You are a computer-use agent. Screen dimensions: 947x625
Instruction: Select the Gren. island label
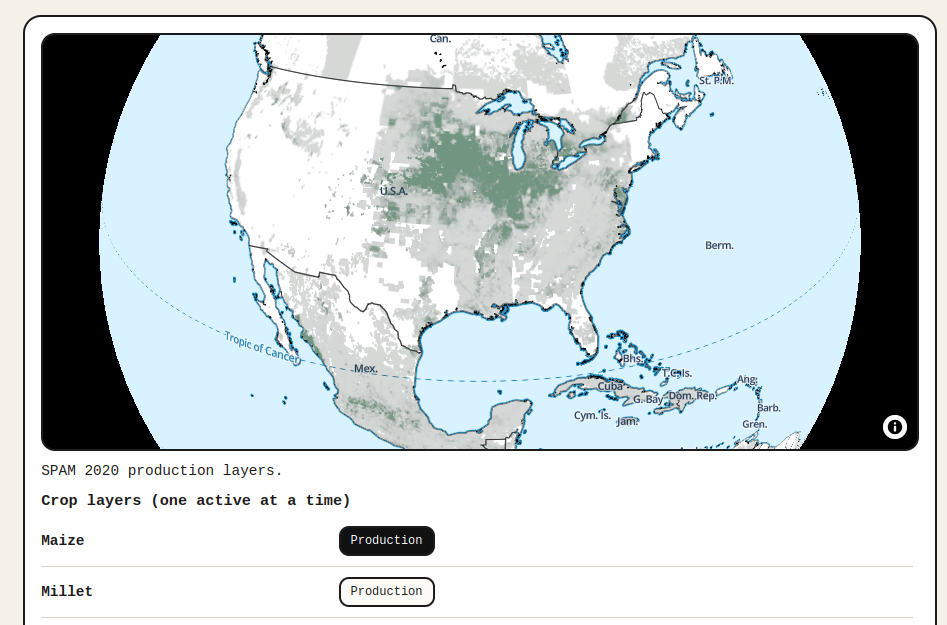[753, 423]
